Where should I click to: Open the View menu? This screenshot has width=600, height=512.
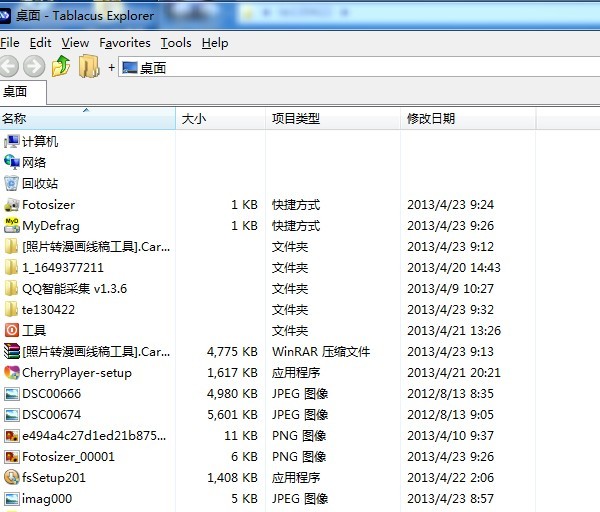(75, 43)
